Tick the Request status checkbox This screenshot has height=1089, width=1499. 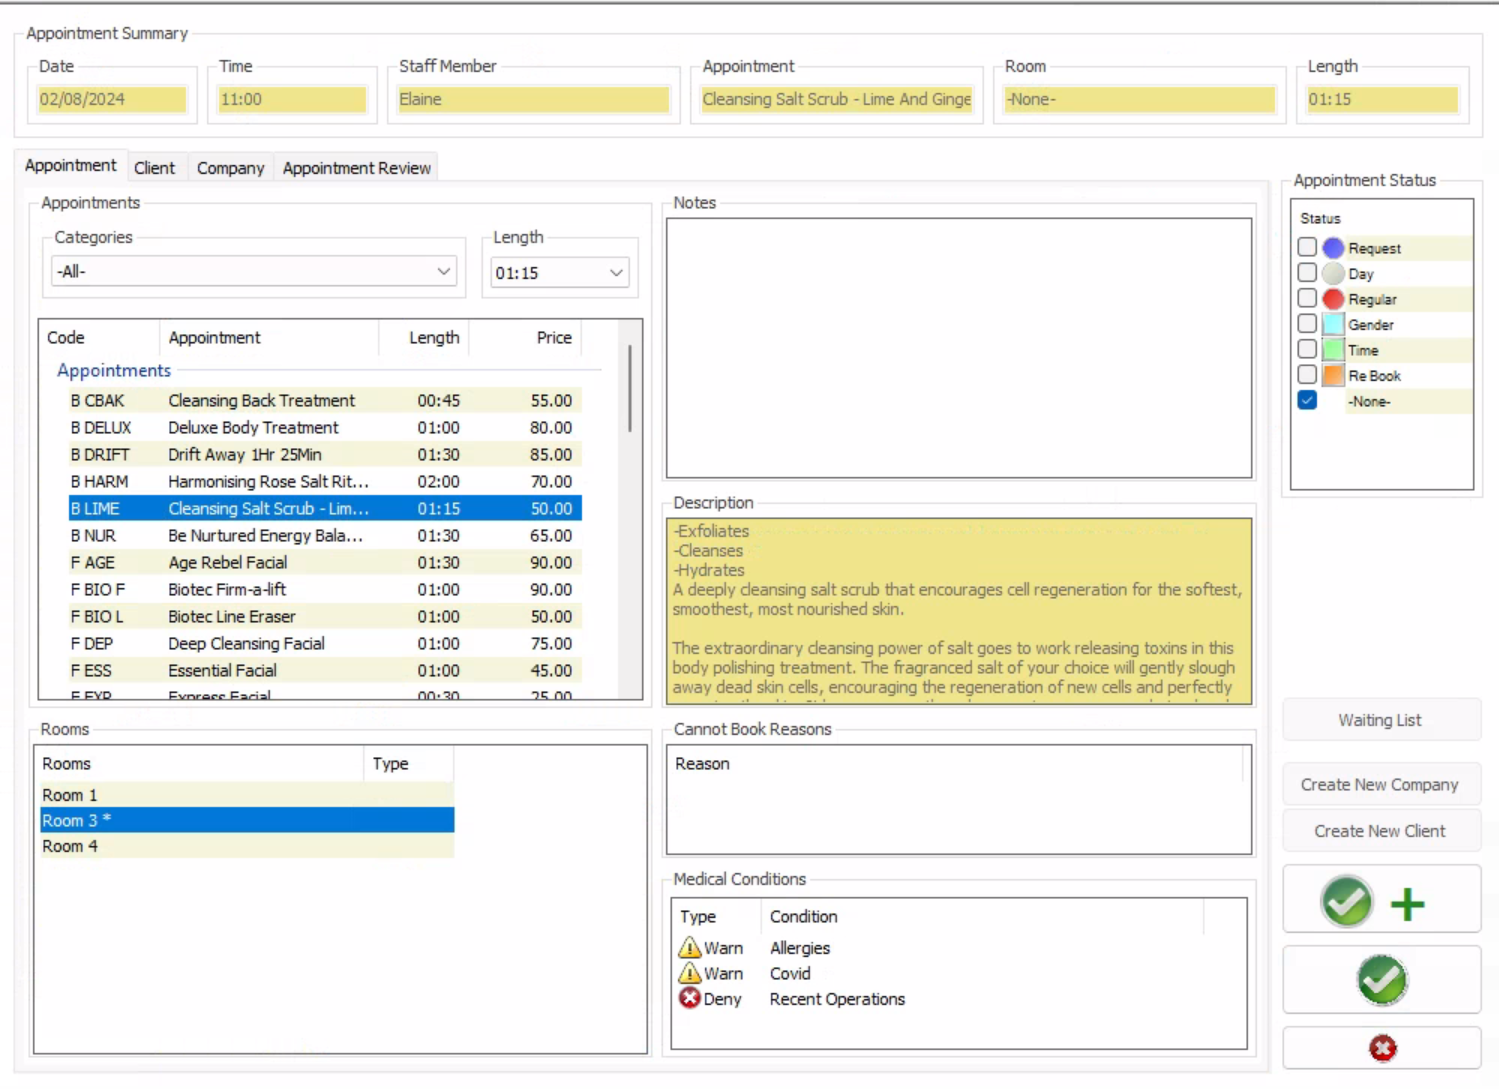(1307, 247)
